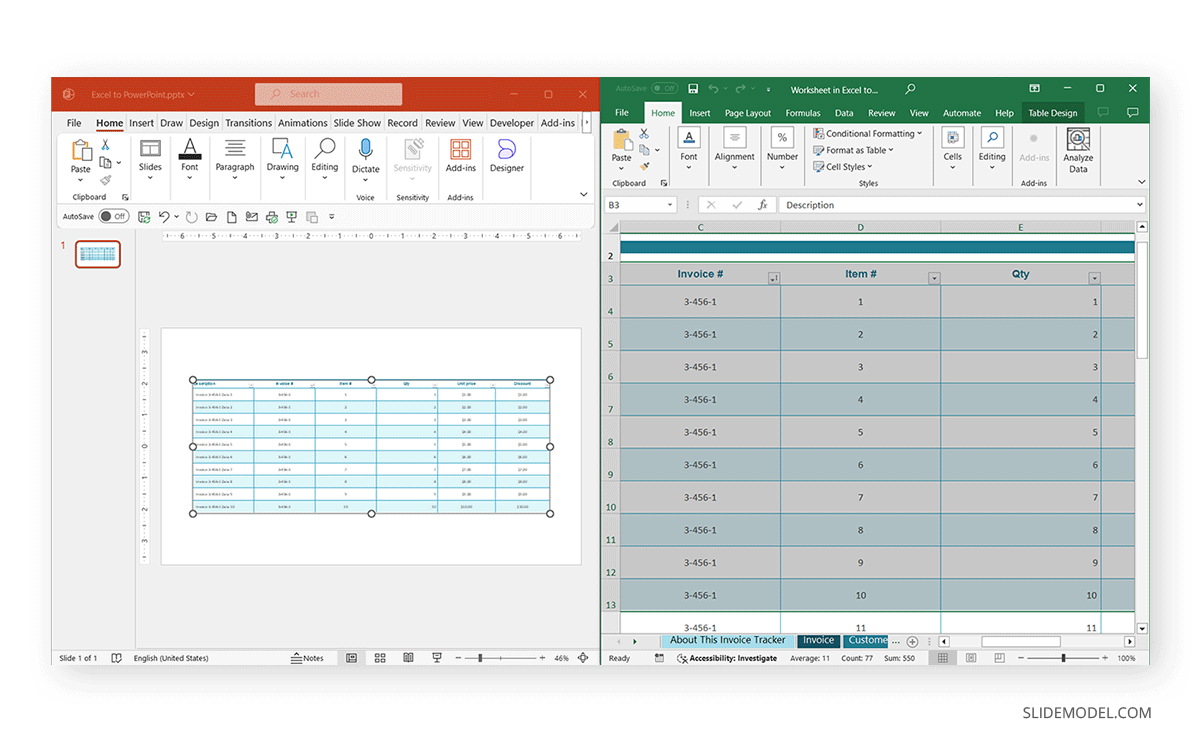
Task: Click Open folder icon in PowerPoint toolbar
Action: click(x=211, y=216)
